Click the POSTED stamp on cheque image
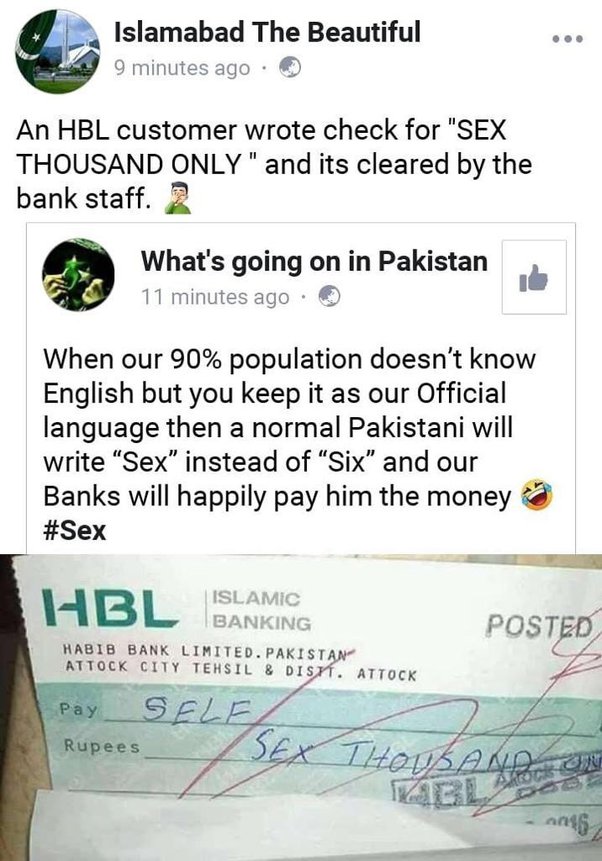This screenshot has width=602, height=861. point(540,626)
